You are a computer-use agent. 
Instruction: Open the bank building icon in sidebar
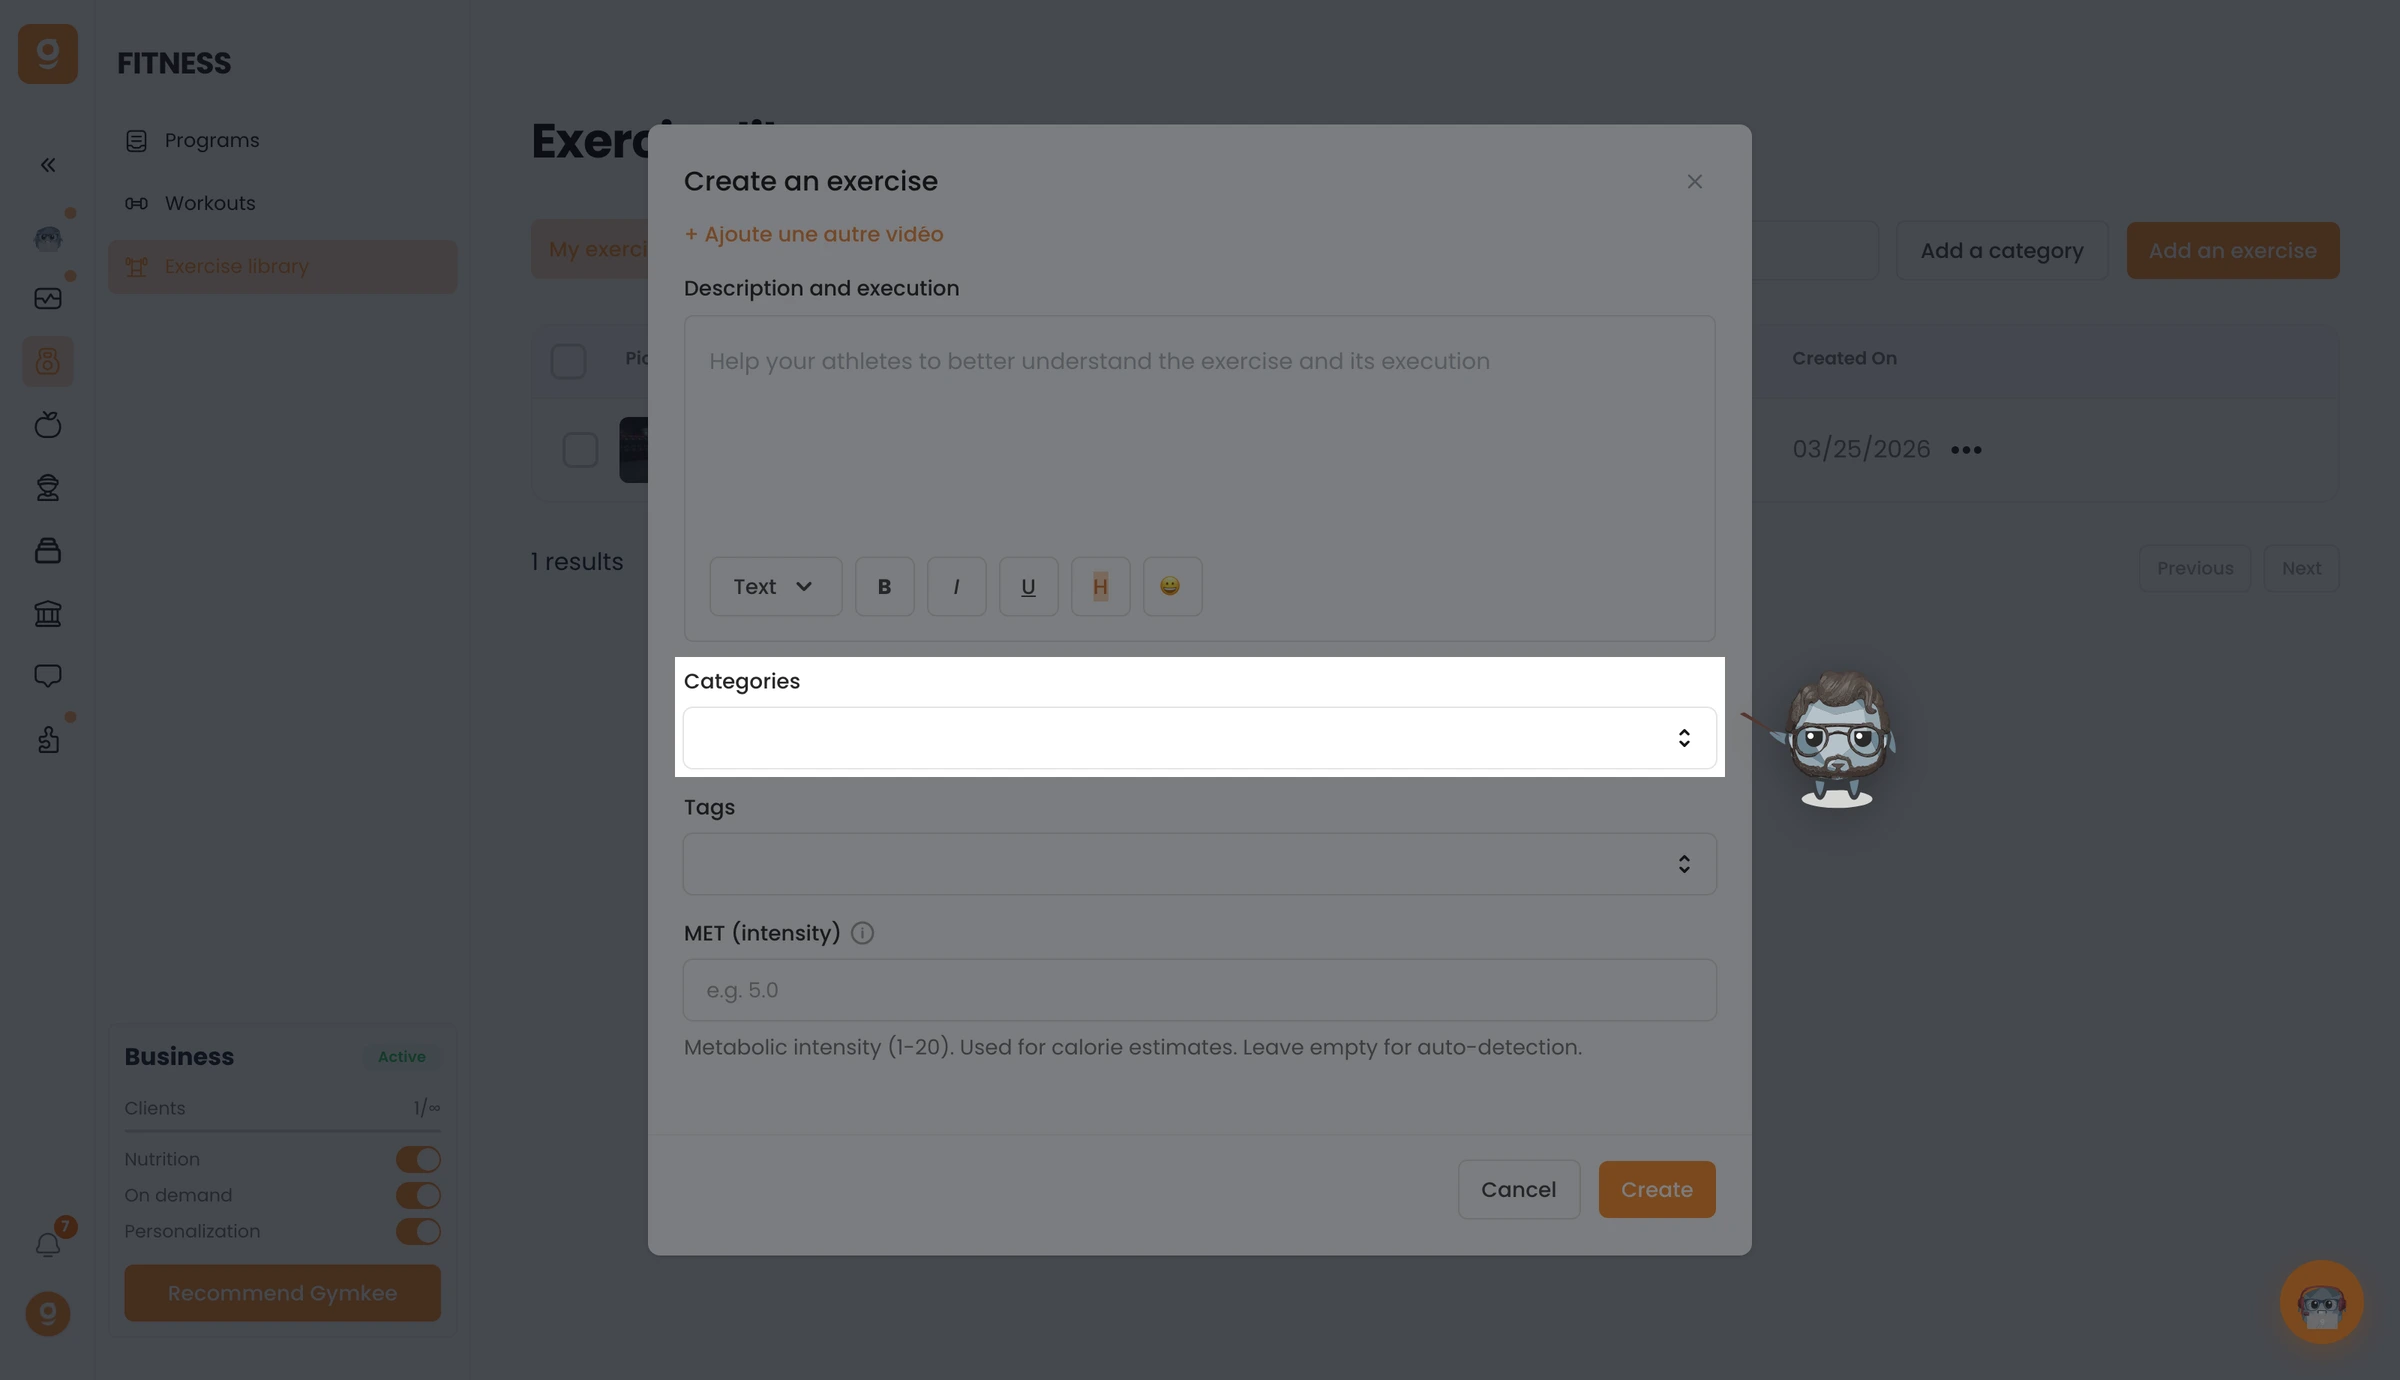[48, 613]
